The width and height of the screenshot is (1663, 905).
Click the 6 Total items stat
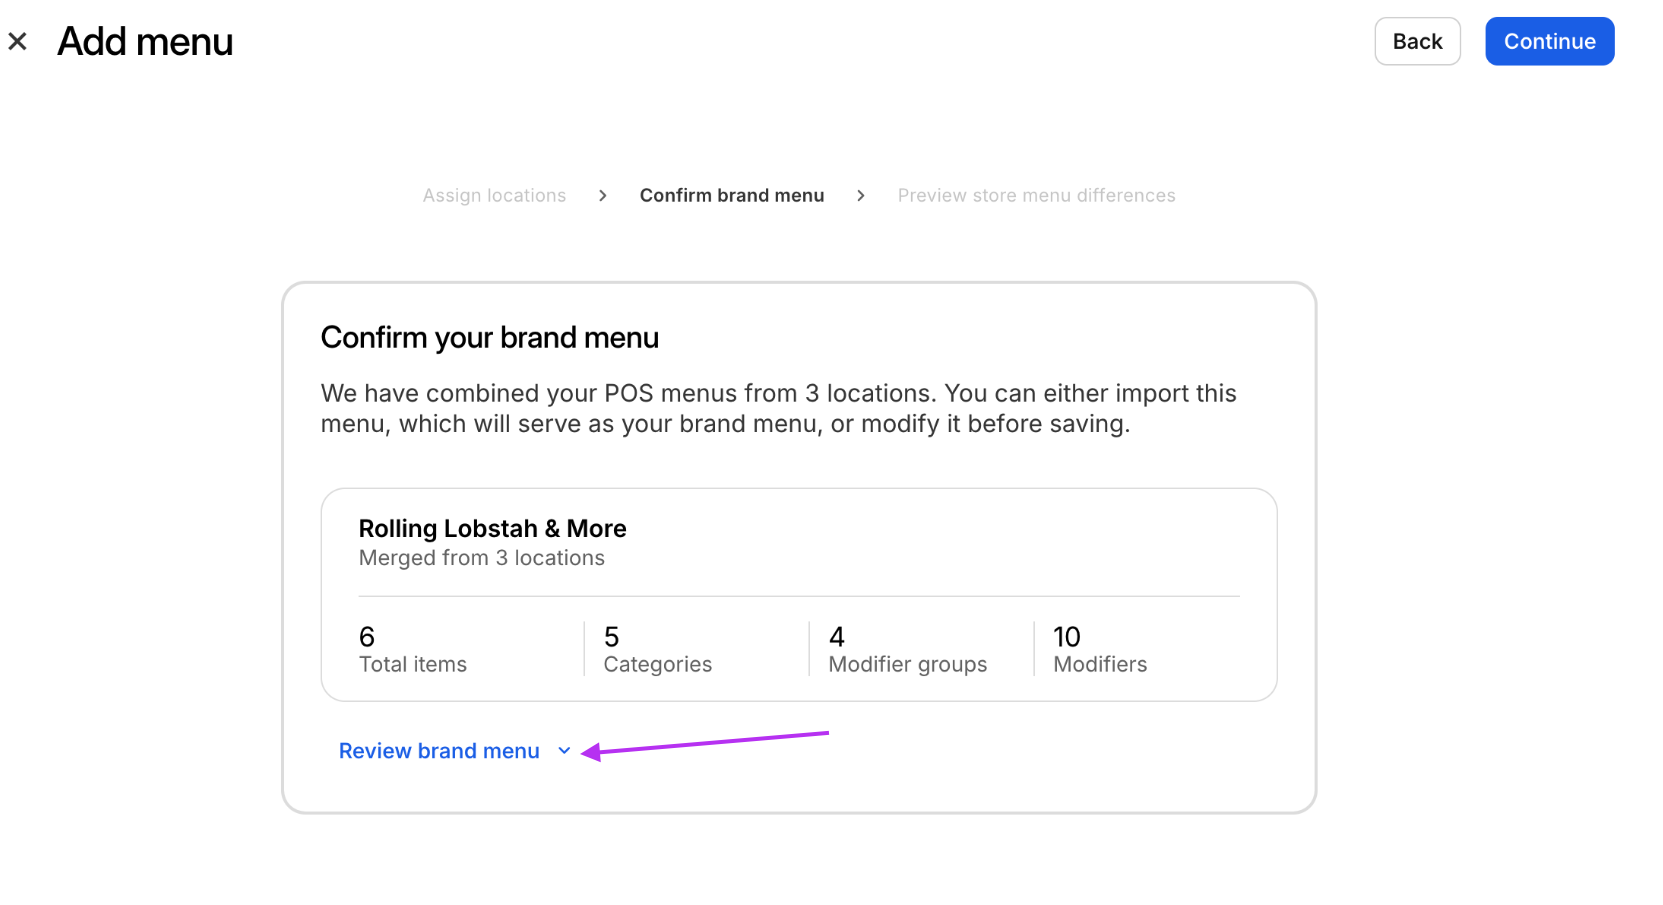pos(412,650)
